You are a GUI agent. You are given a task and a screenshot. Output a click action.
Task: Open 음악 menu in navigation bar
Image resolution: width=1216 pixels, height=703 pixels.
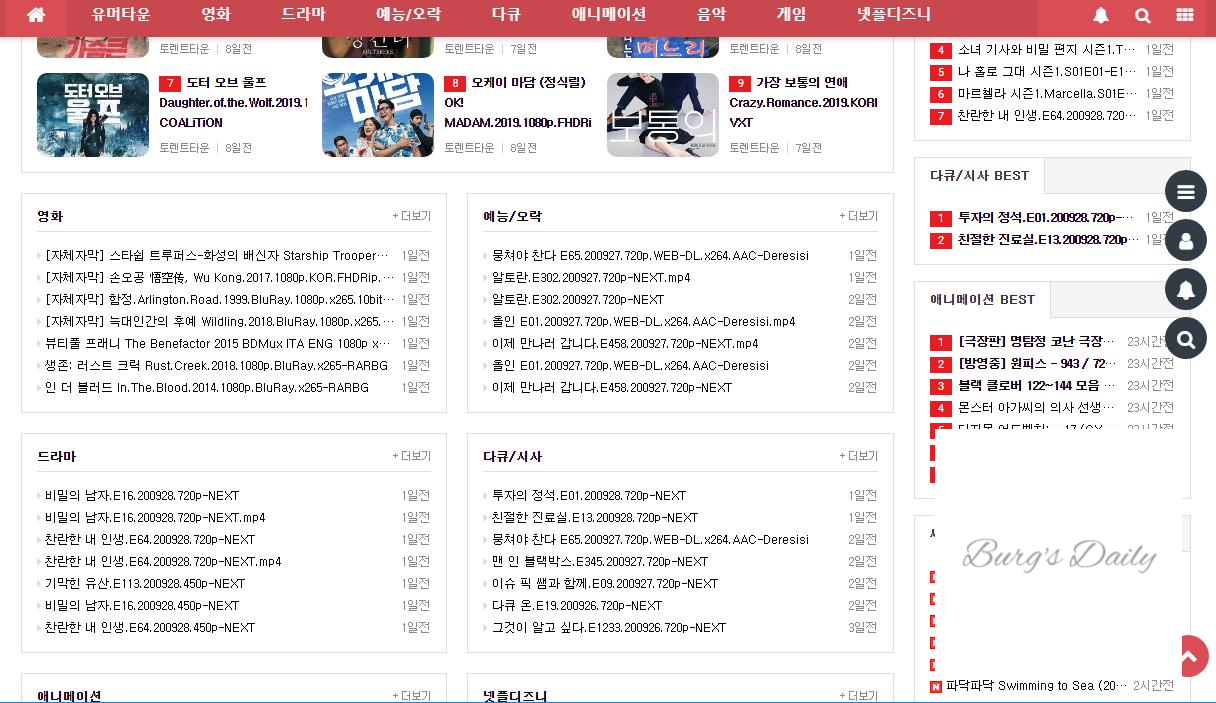(711, 14)
